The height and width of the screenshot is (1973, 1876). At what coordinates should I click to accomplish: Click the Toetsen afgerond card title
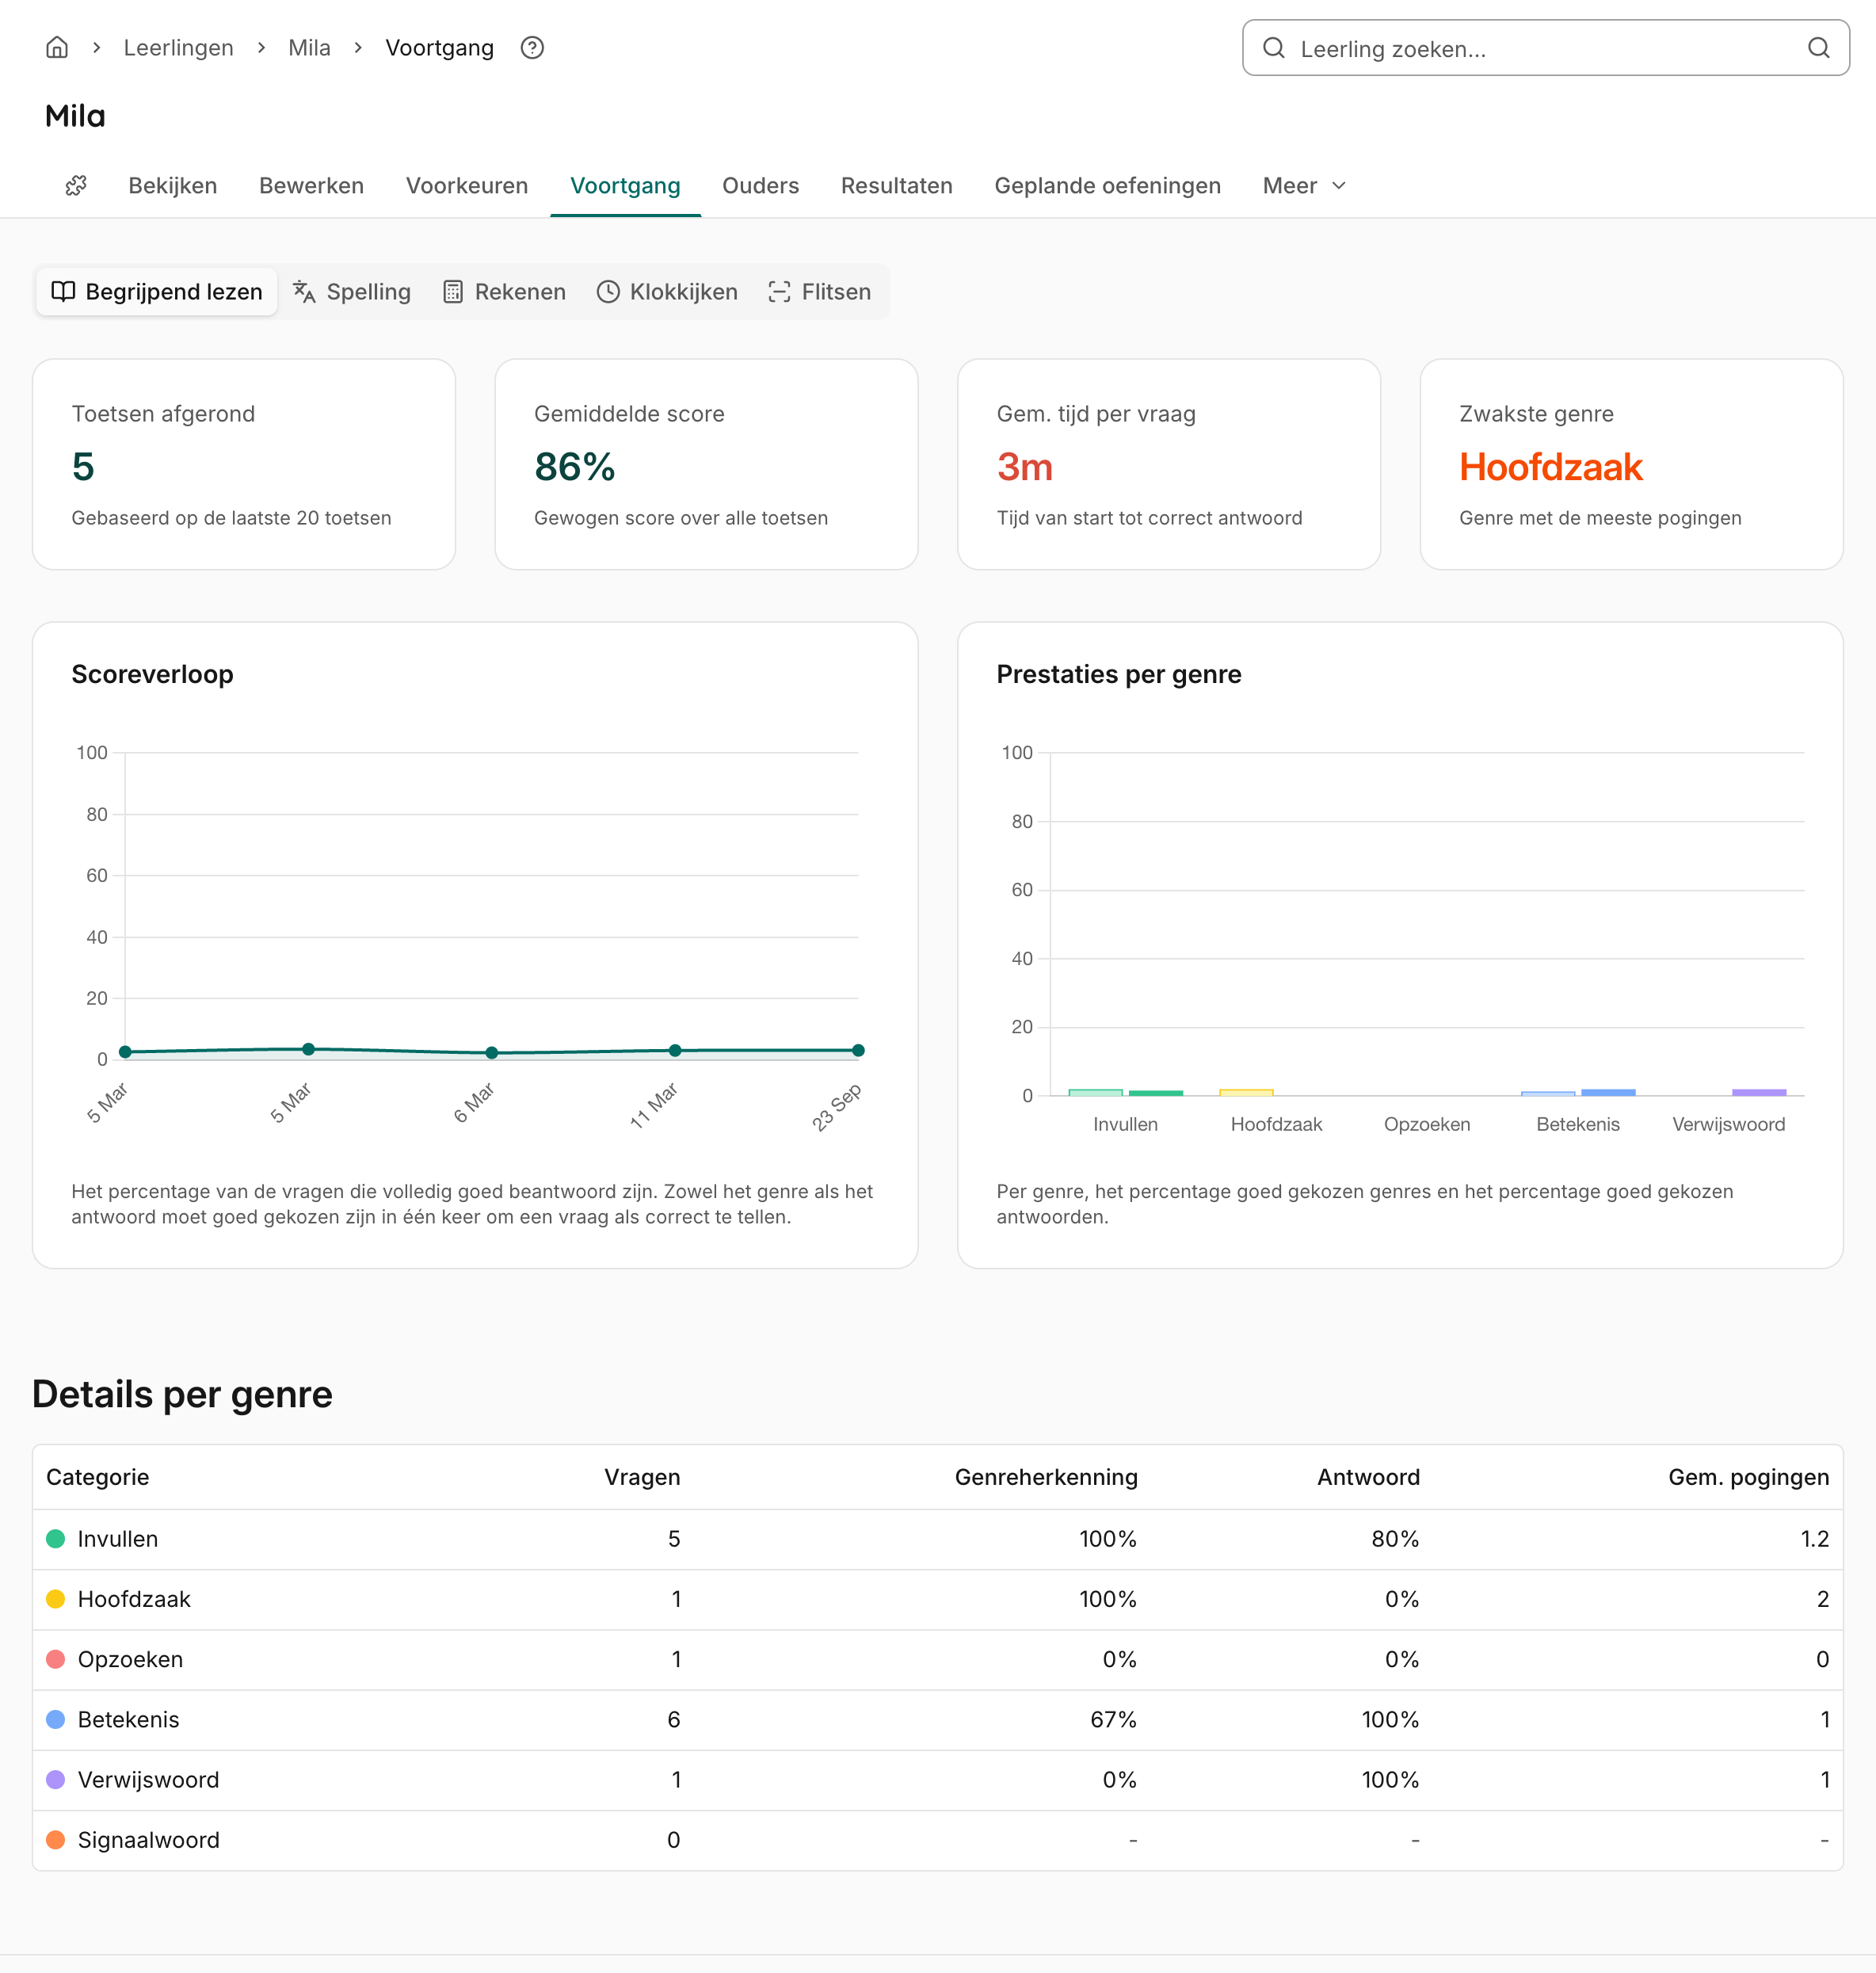coord(163,414)
